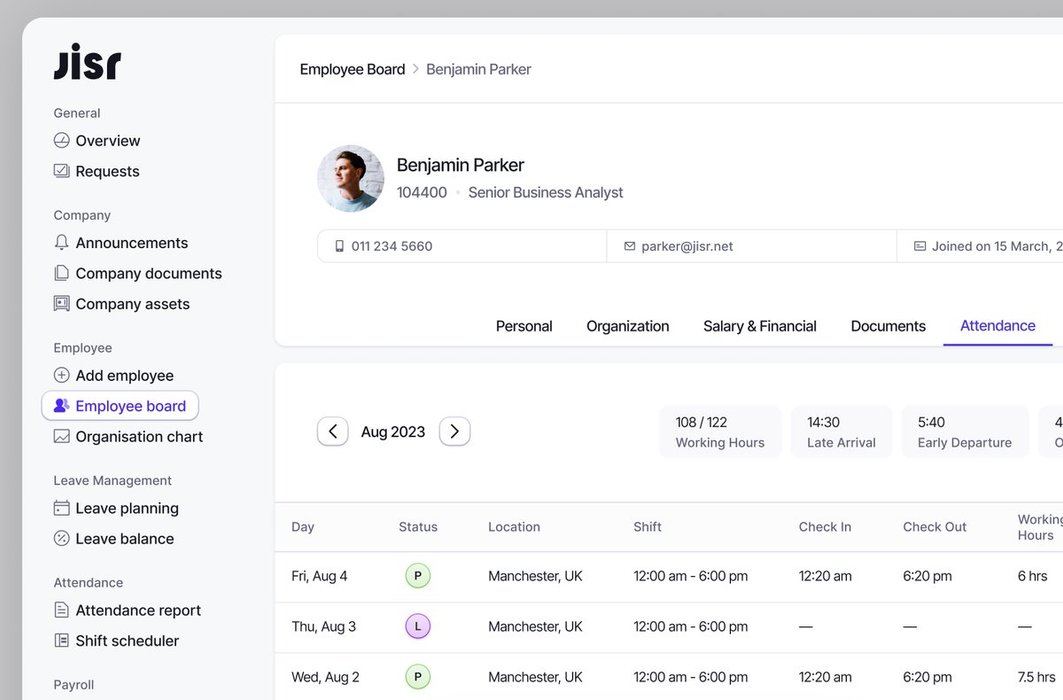Click the Day column header
Screen dimensions: 1063x700
pyautogui.click(x=303, y=527)
